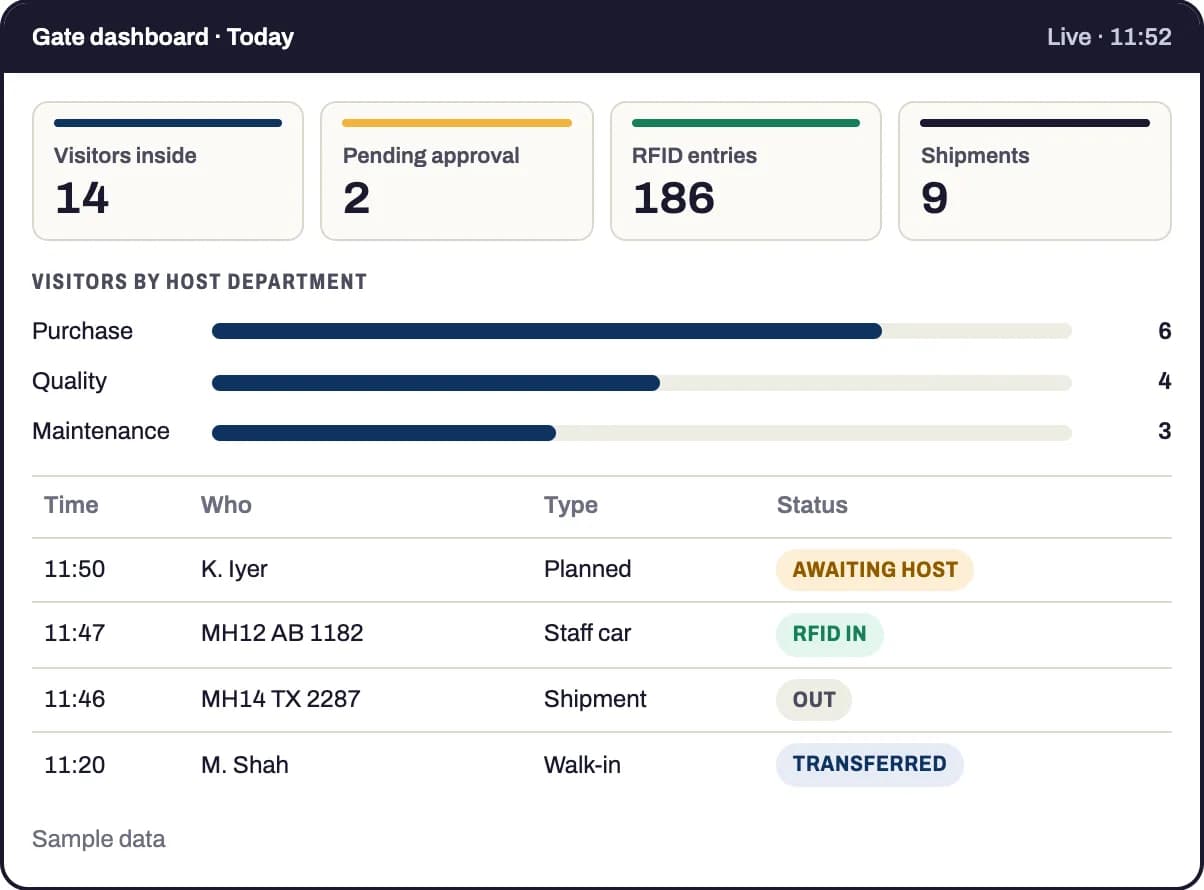Click the Walk-in type cell
The image size is (1204, 890).
pyautogui.click(x=582, y=765)
